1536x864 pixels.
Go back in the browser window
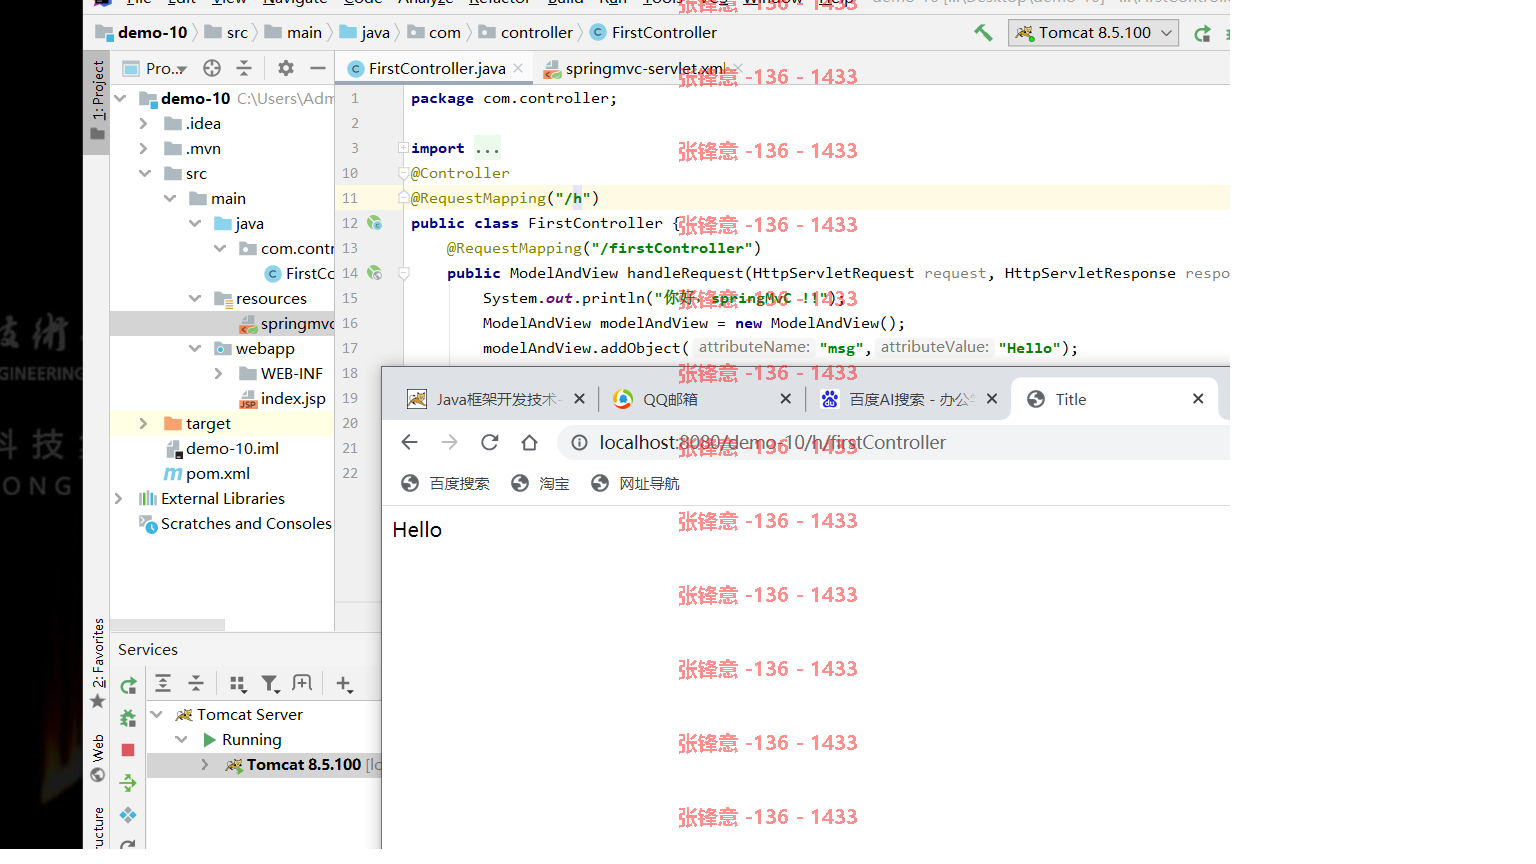(x=409, y=442)
